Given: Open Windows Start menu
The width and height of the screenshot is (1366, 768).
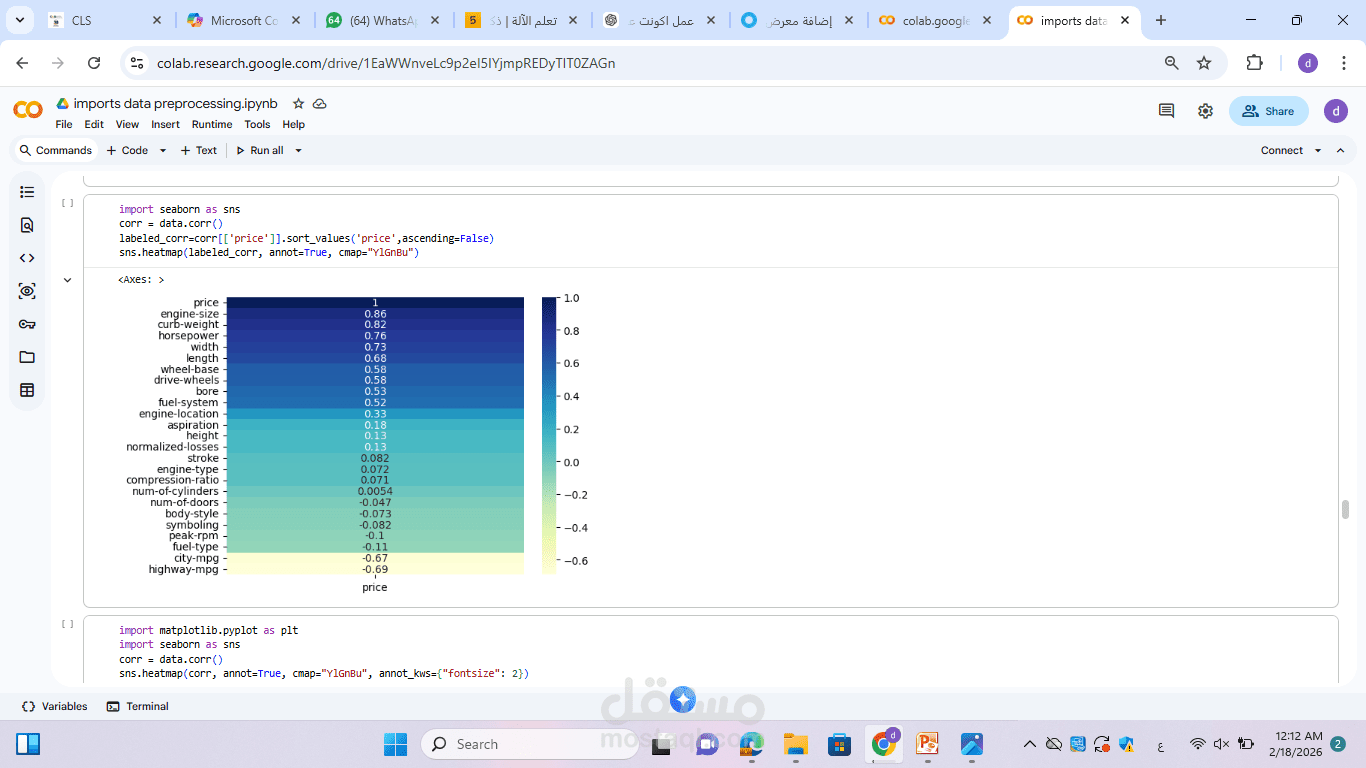Looking at the screenshot, I should [x=396, y=744].
